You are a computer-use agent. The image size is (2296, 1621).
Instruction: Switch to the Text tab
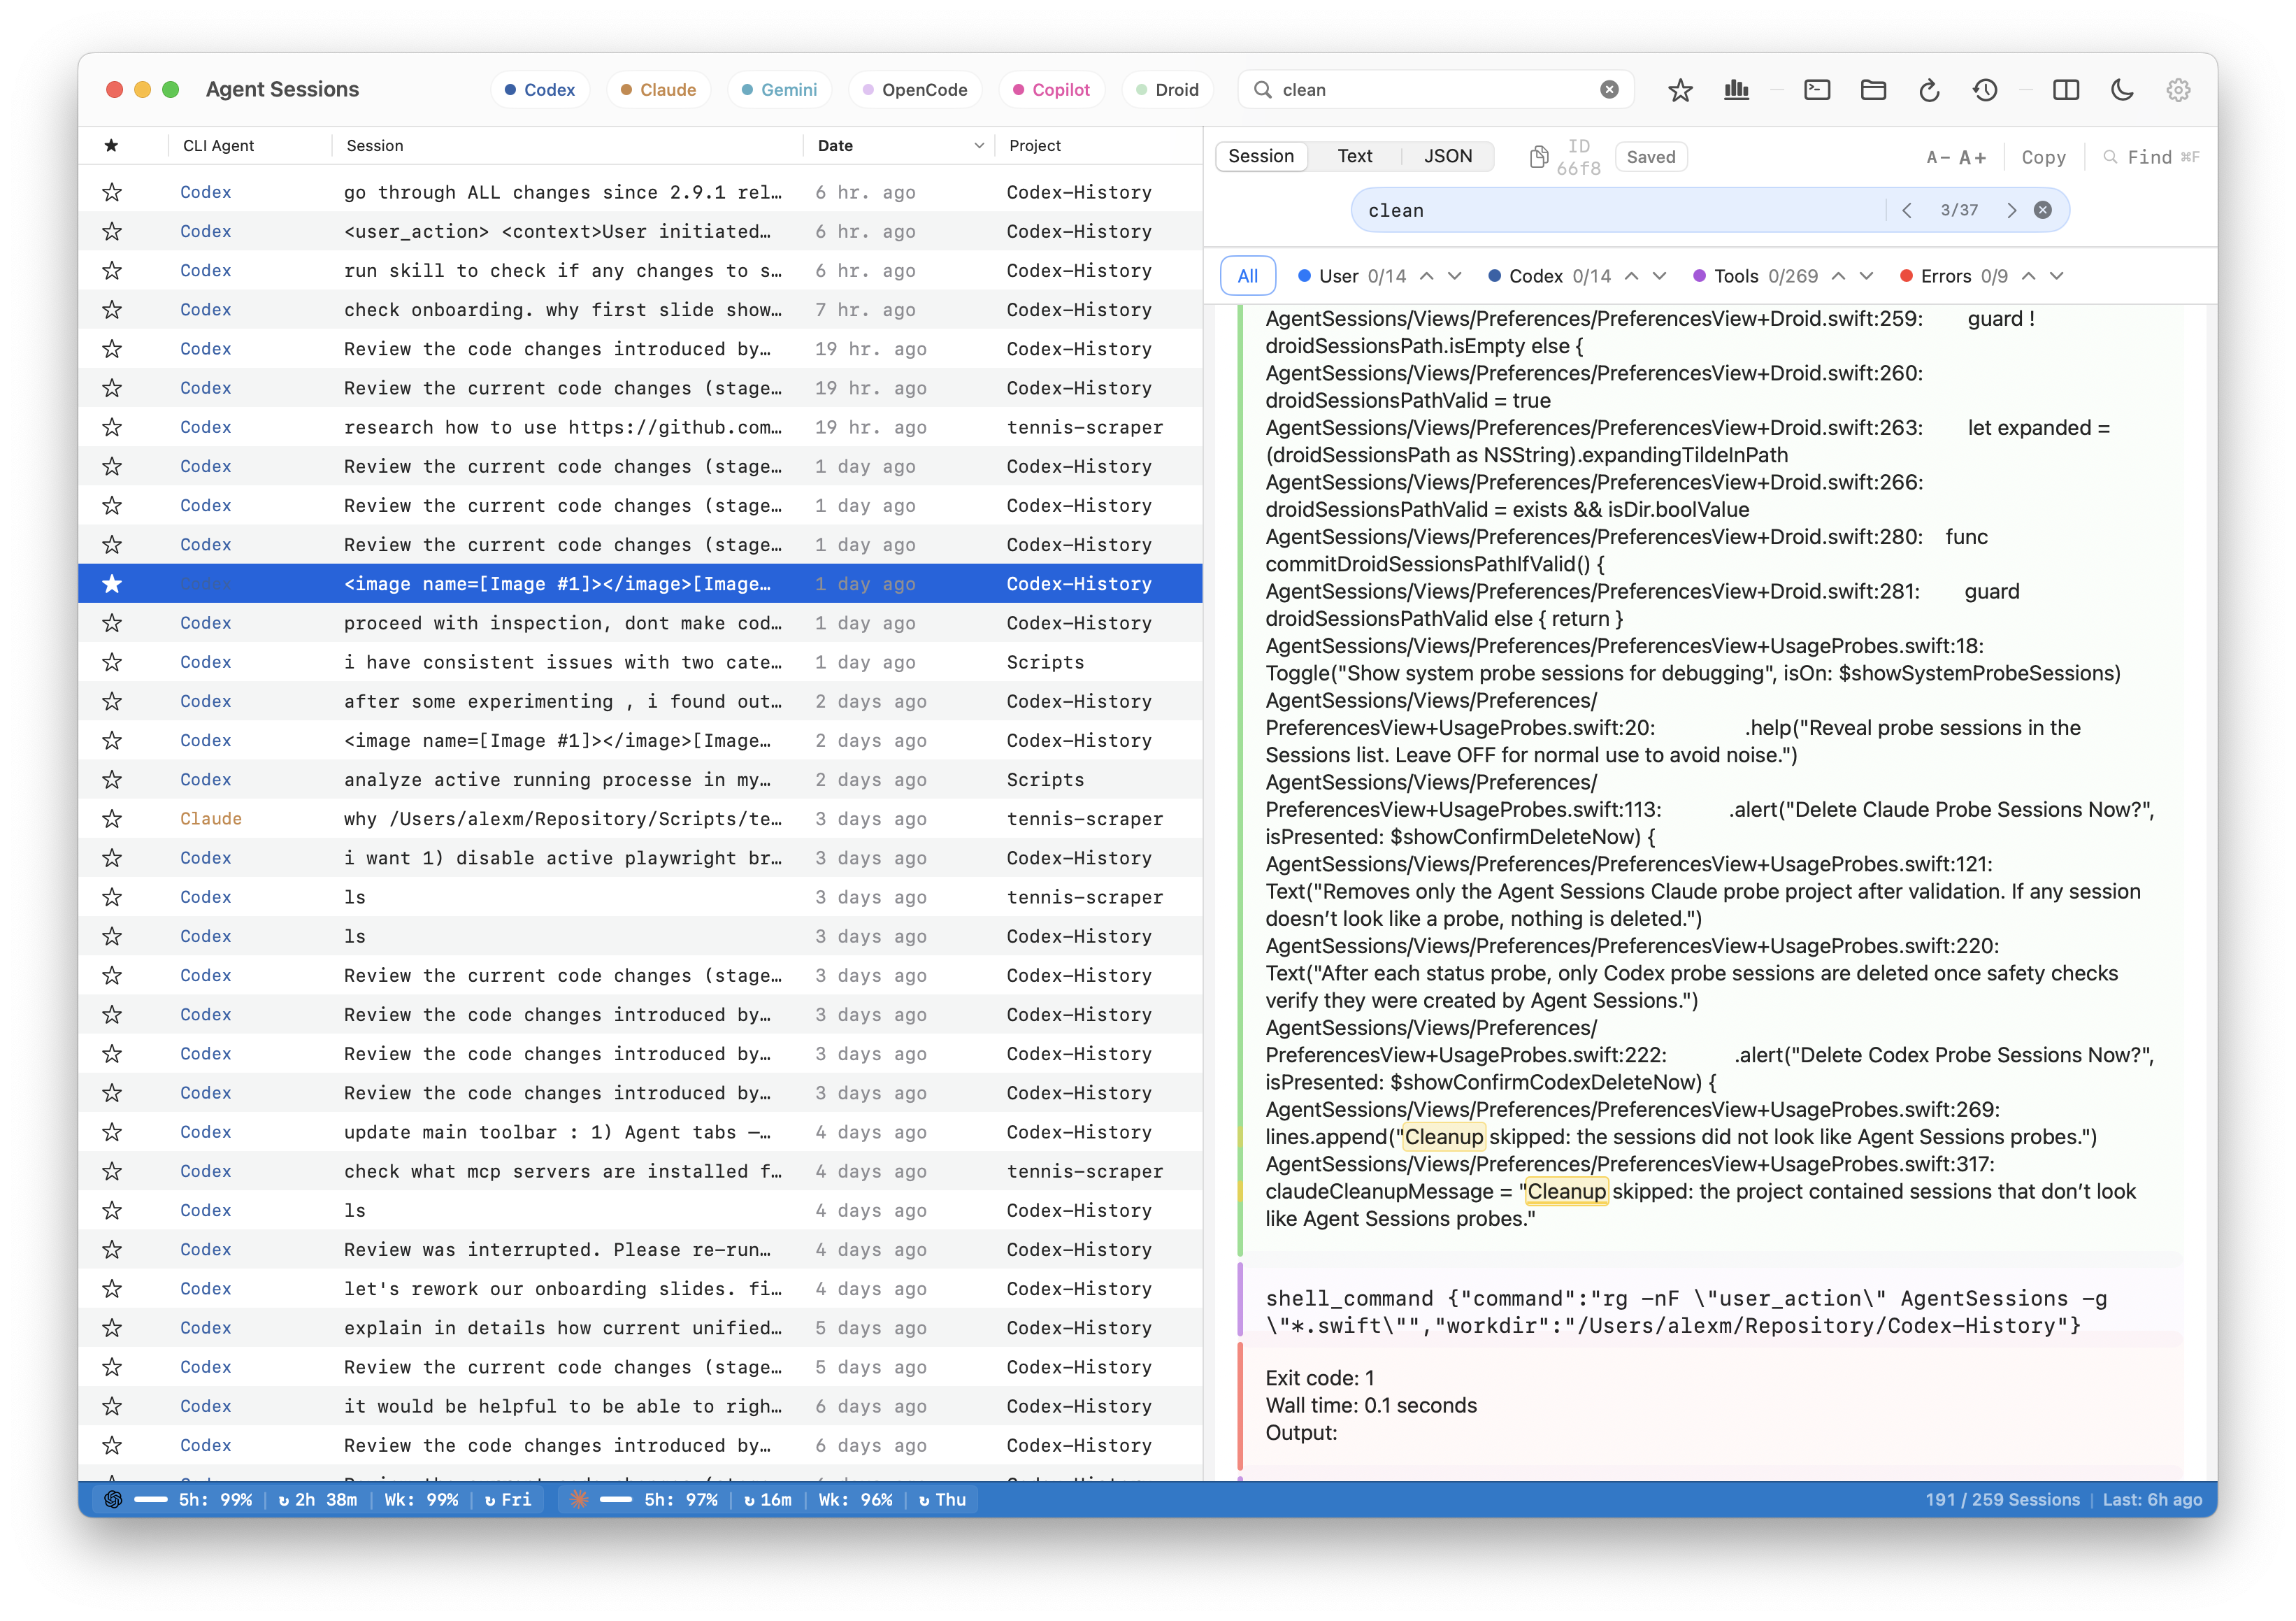pos(1355,156)
